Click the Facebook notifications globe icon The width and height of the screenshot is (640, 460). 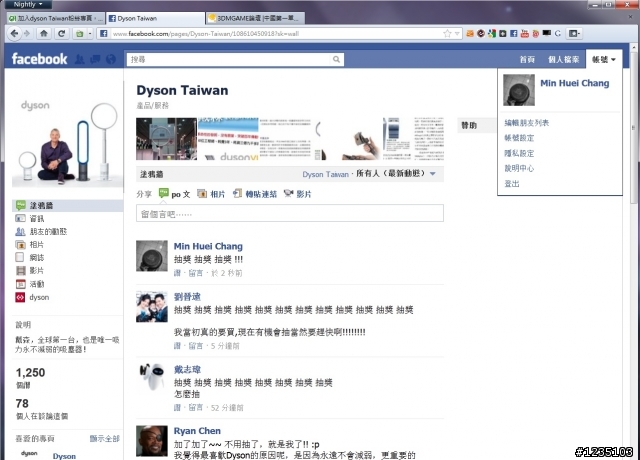click(x=111, y=60)
